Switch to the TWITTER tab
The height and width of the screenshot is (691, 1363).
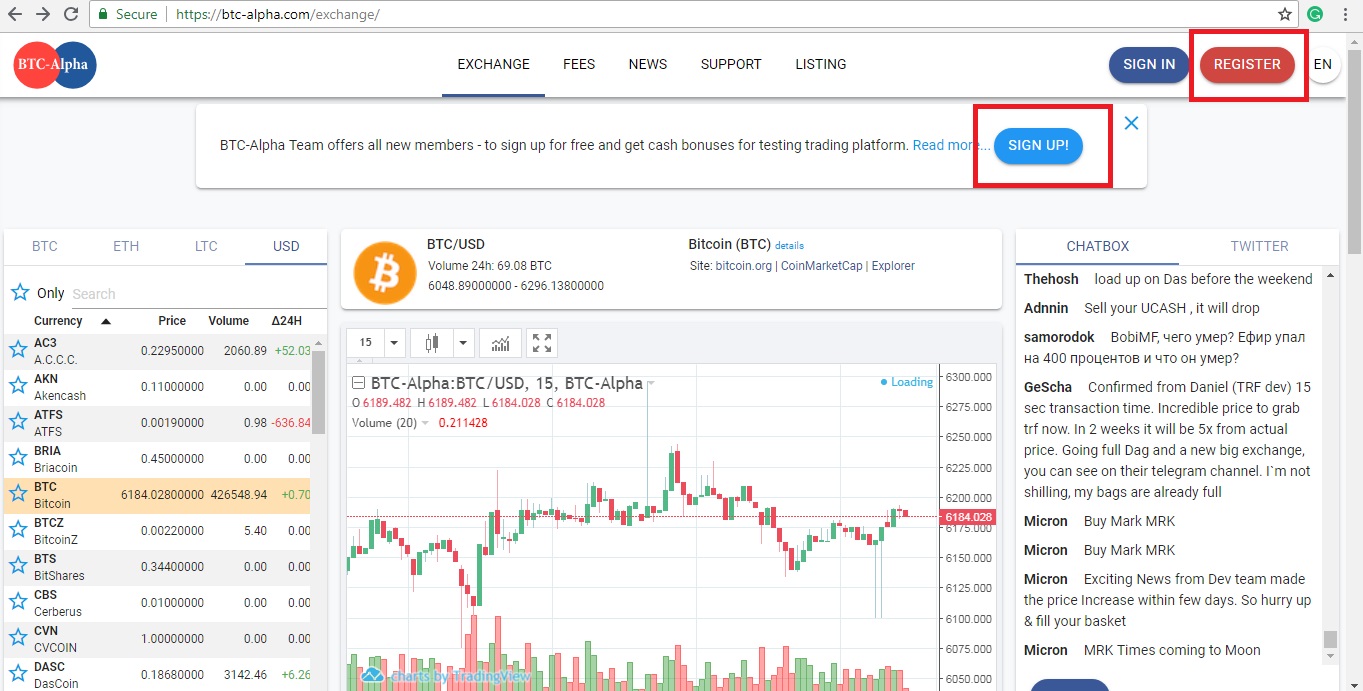[x=1259, y=246]
